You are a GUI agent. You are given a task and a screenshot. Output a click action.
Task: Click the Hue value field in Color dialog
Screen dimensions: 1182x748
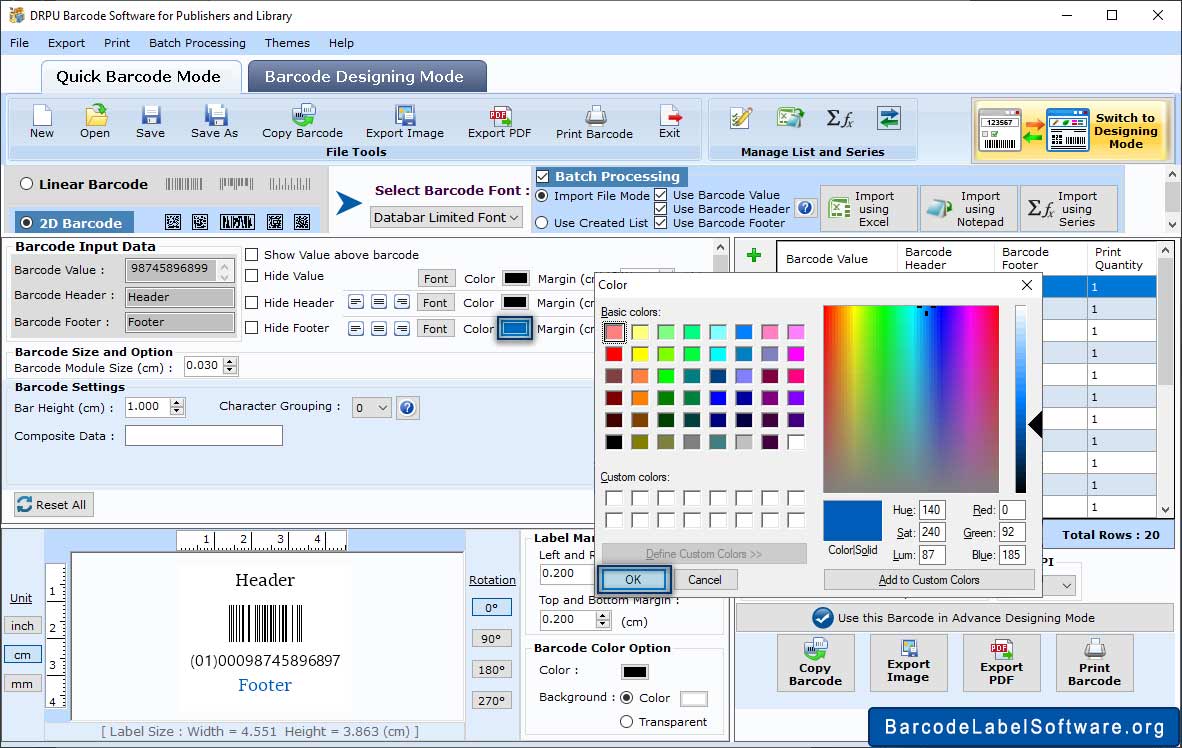[x=932, y=510]
